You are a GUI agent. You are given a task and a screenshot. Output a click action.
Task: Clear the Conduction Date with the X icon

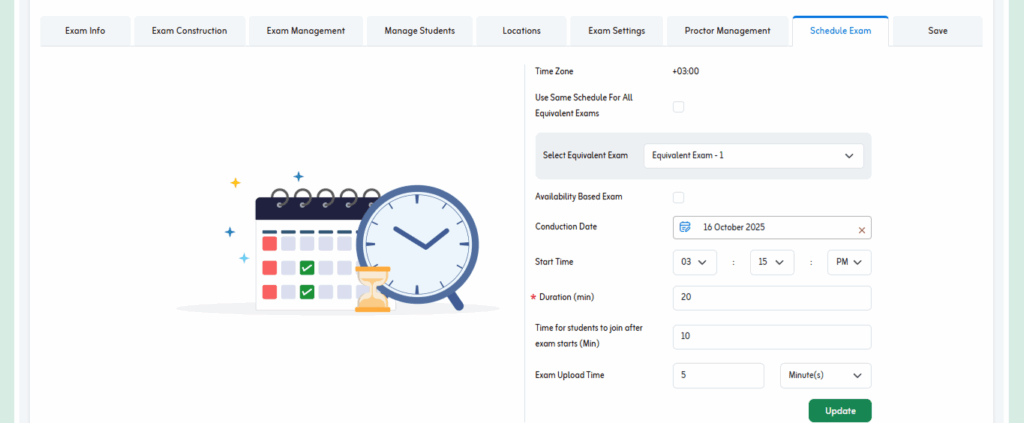pyautogui.click(x=861, y=229)
